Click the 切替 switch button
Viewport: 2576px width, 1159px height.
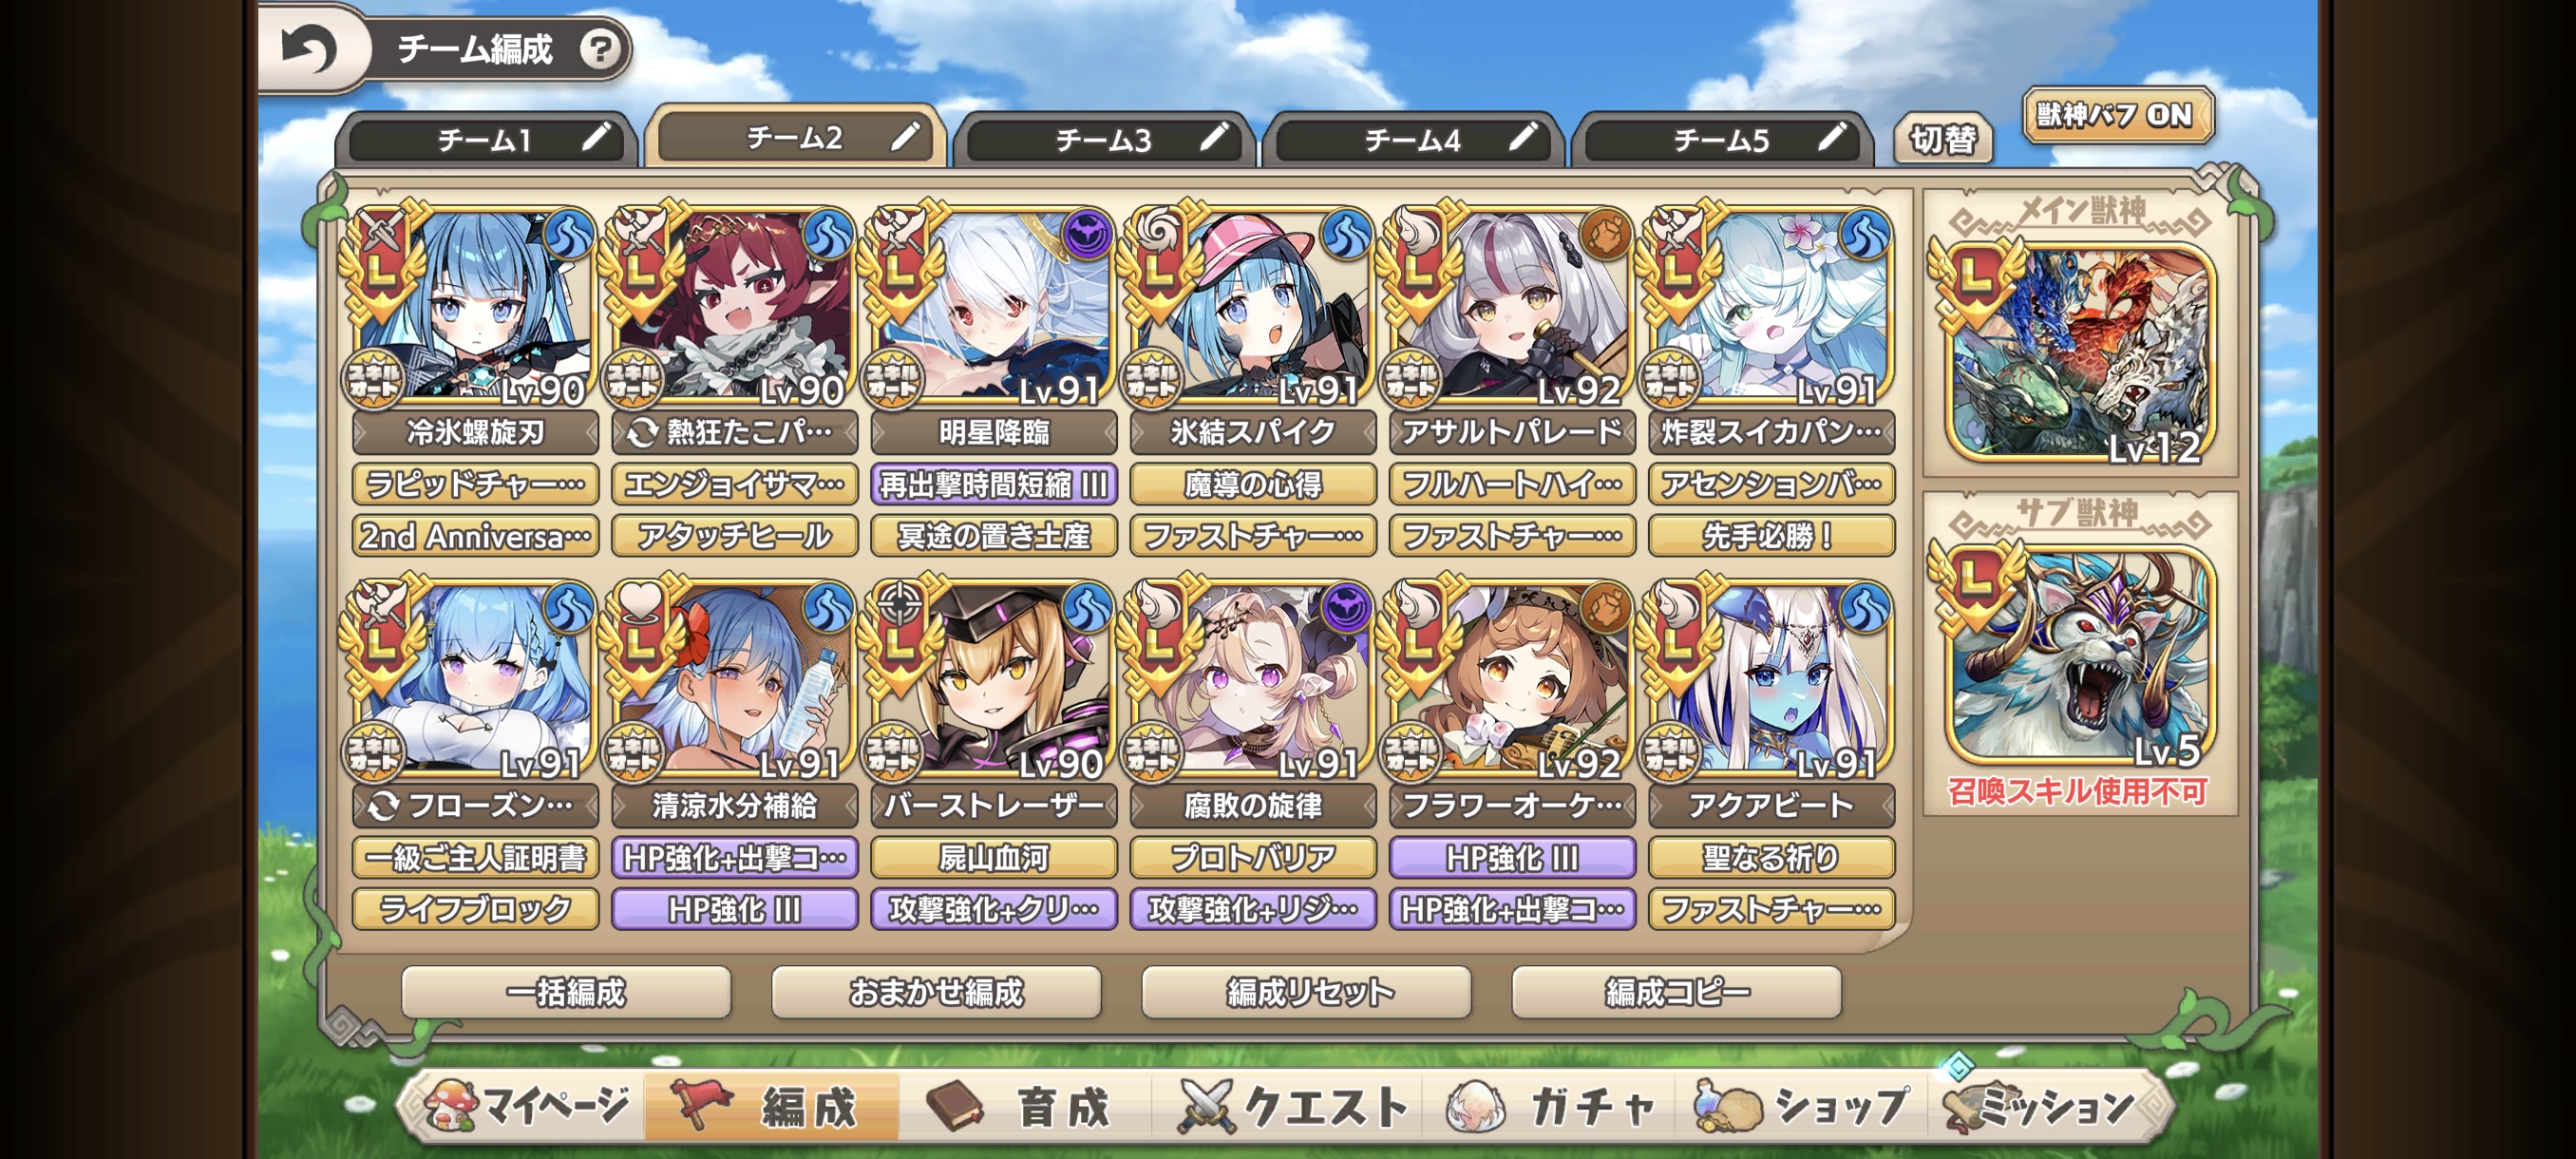click(x=1942, y=139)
